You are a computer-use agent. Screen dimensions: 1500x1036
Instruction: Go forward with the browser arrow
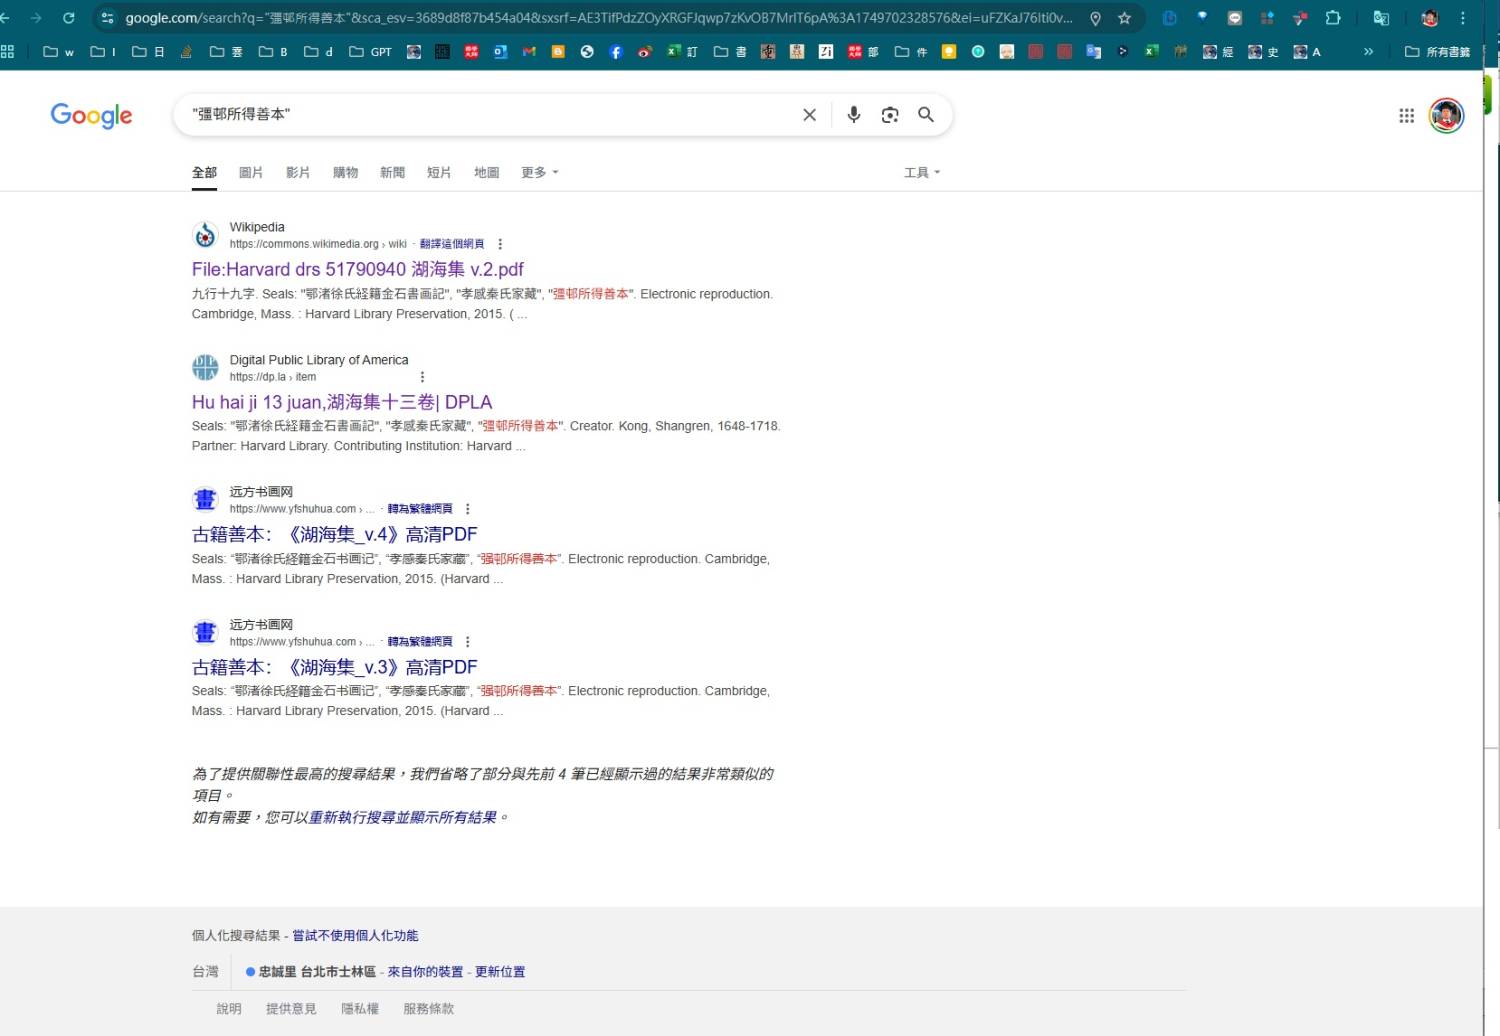pyautogui.click(x=36, y=18)
